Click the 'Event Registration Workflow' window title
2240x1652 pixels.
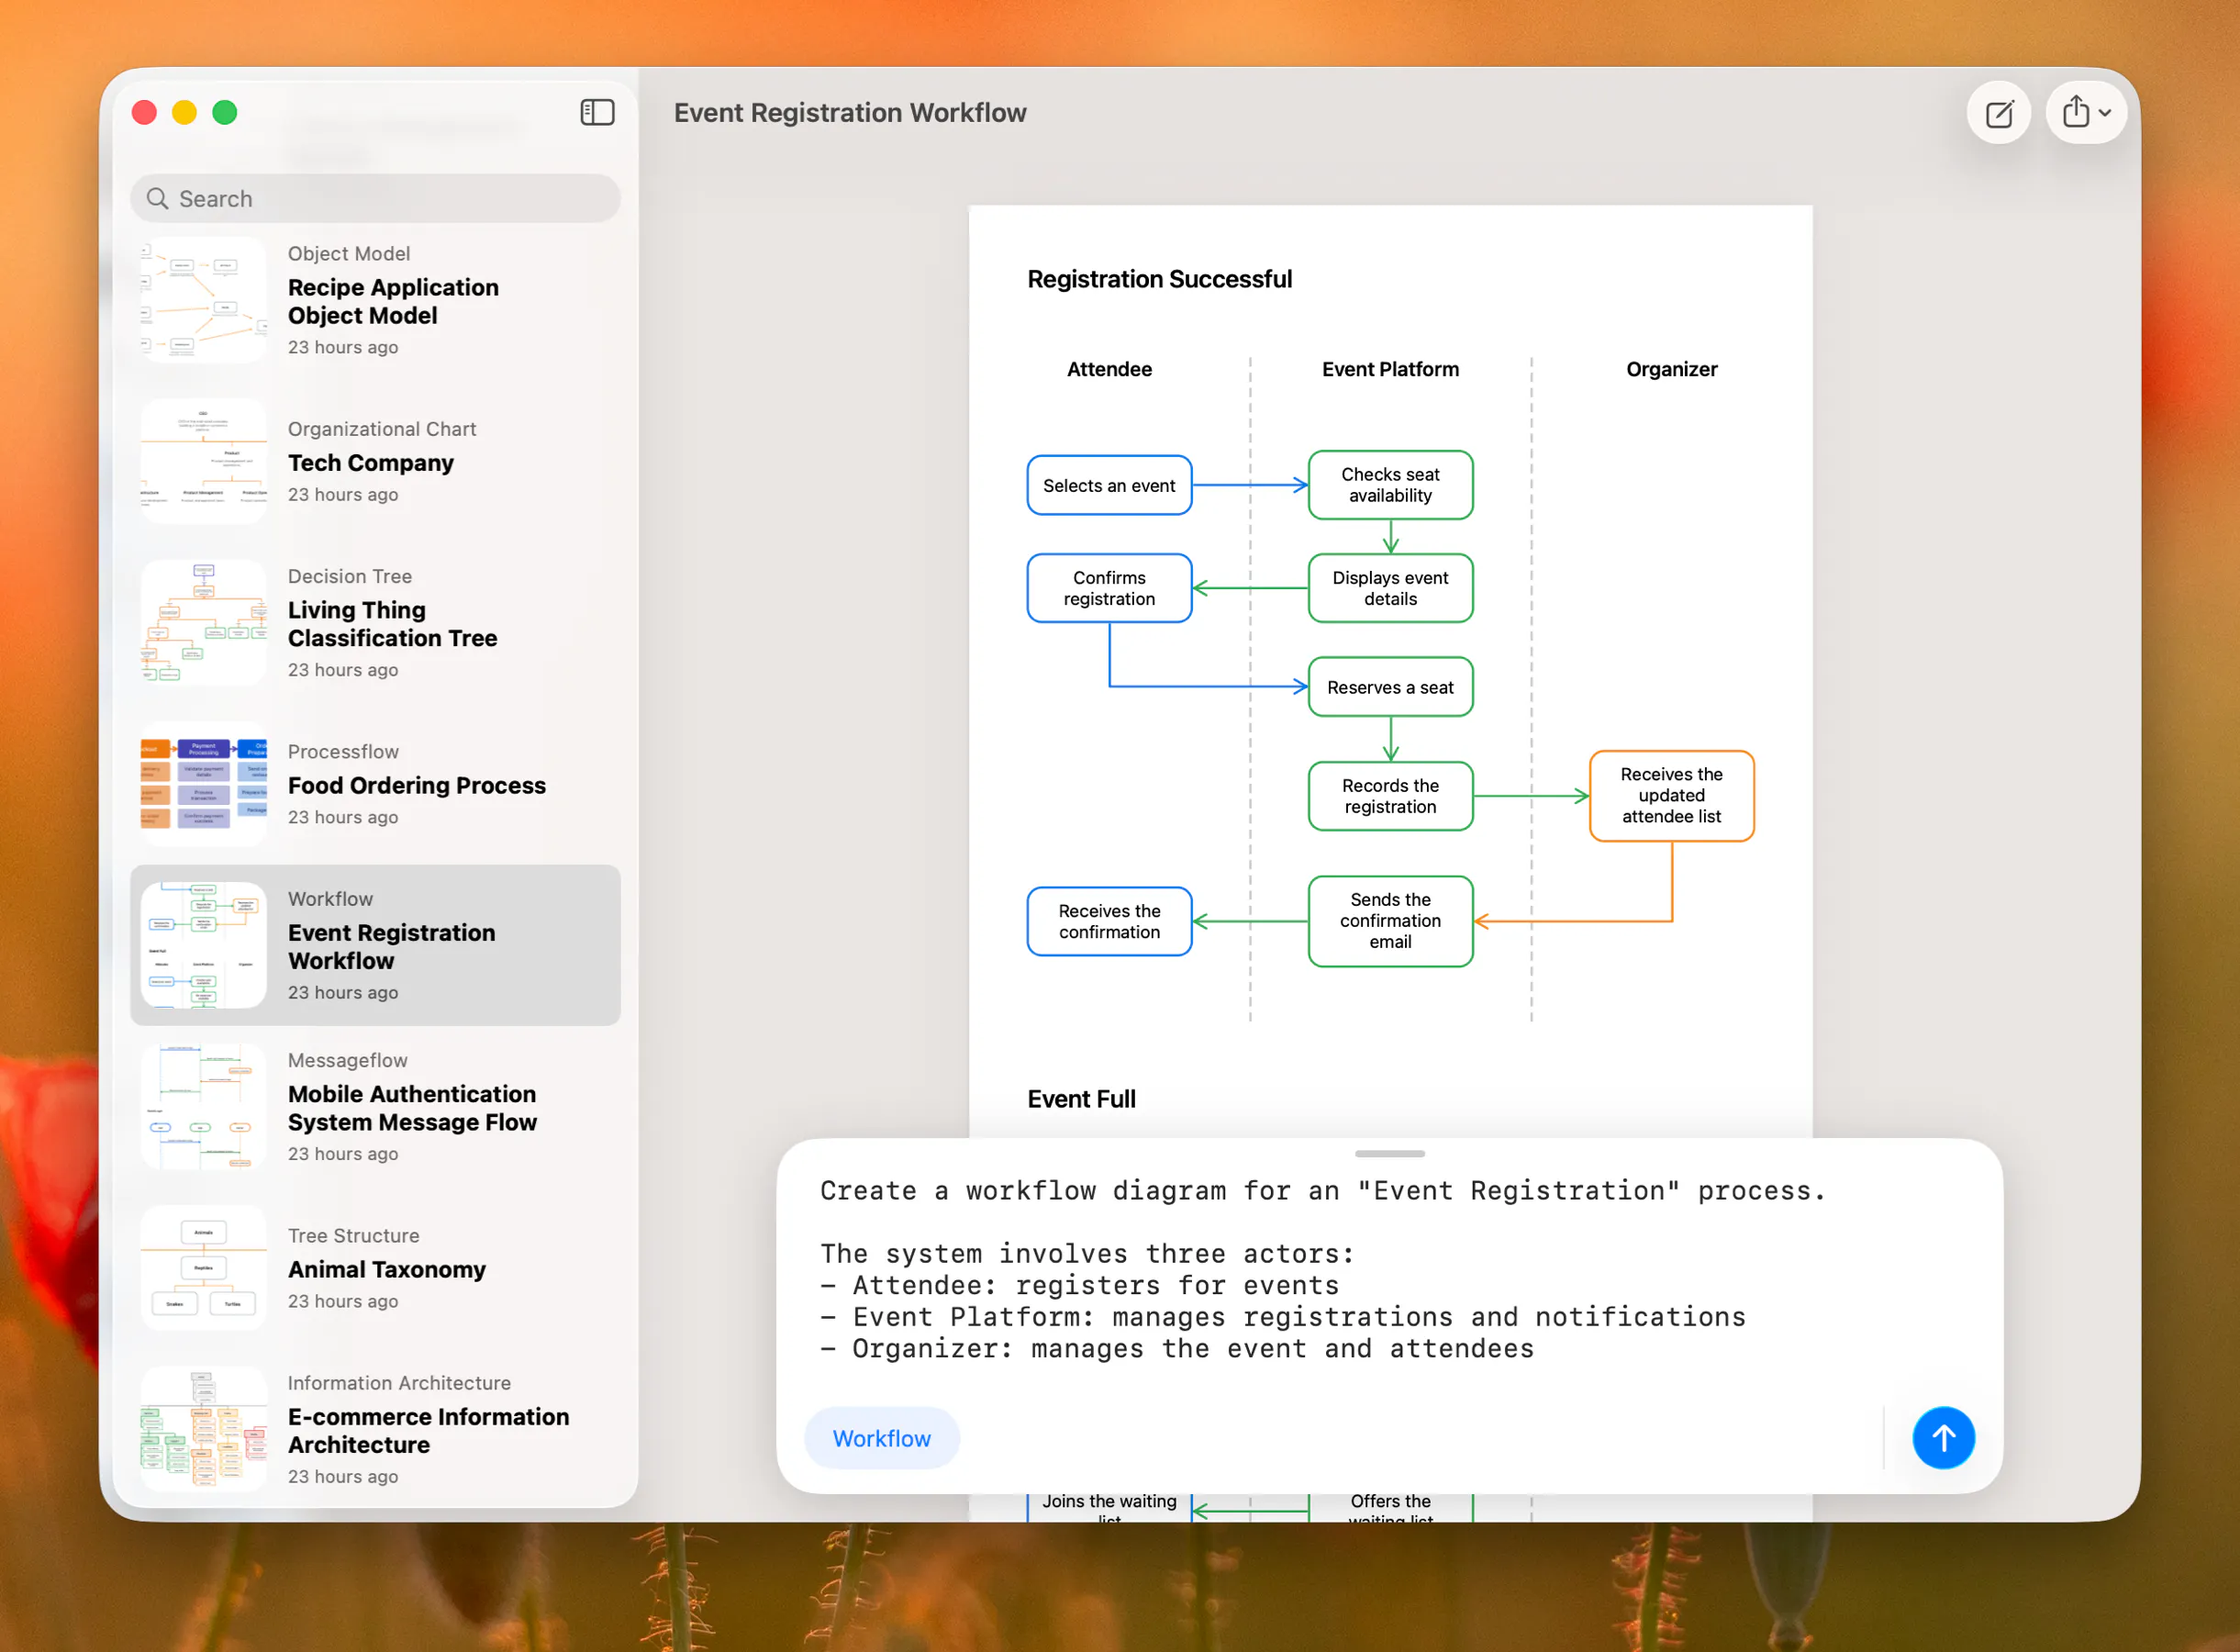(850, 112)
